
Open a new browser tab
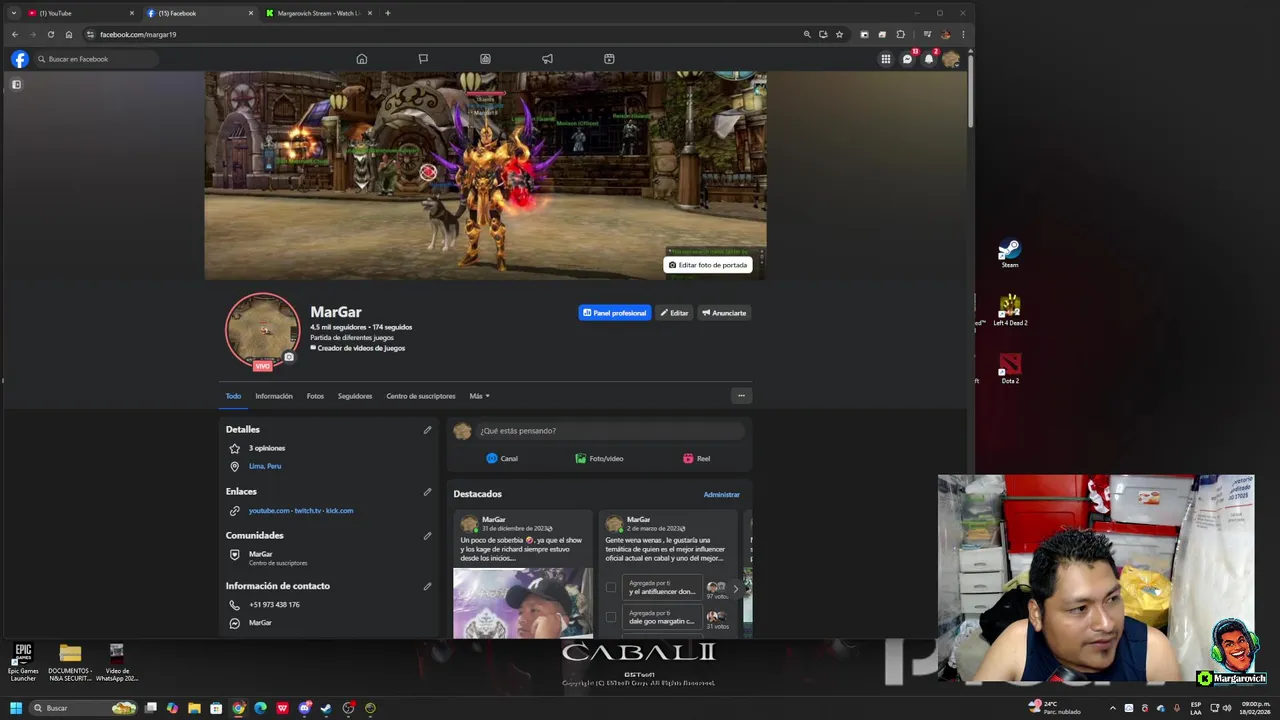388,13
